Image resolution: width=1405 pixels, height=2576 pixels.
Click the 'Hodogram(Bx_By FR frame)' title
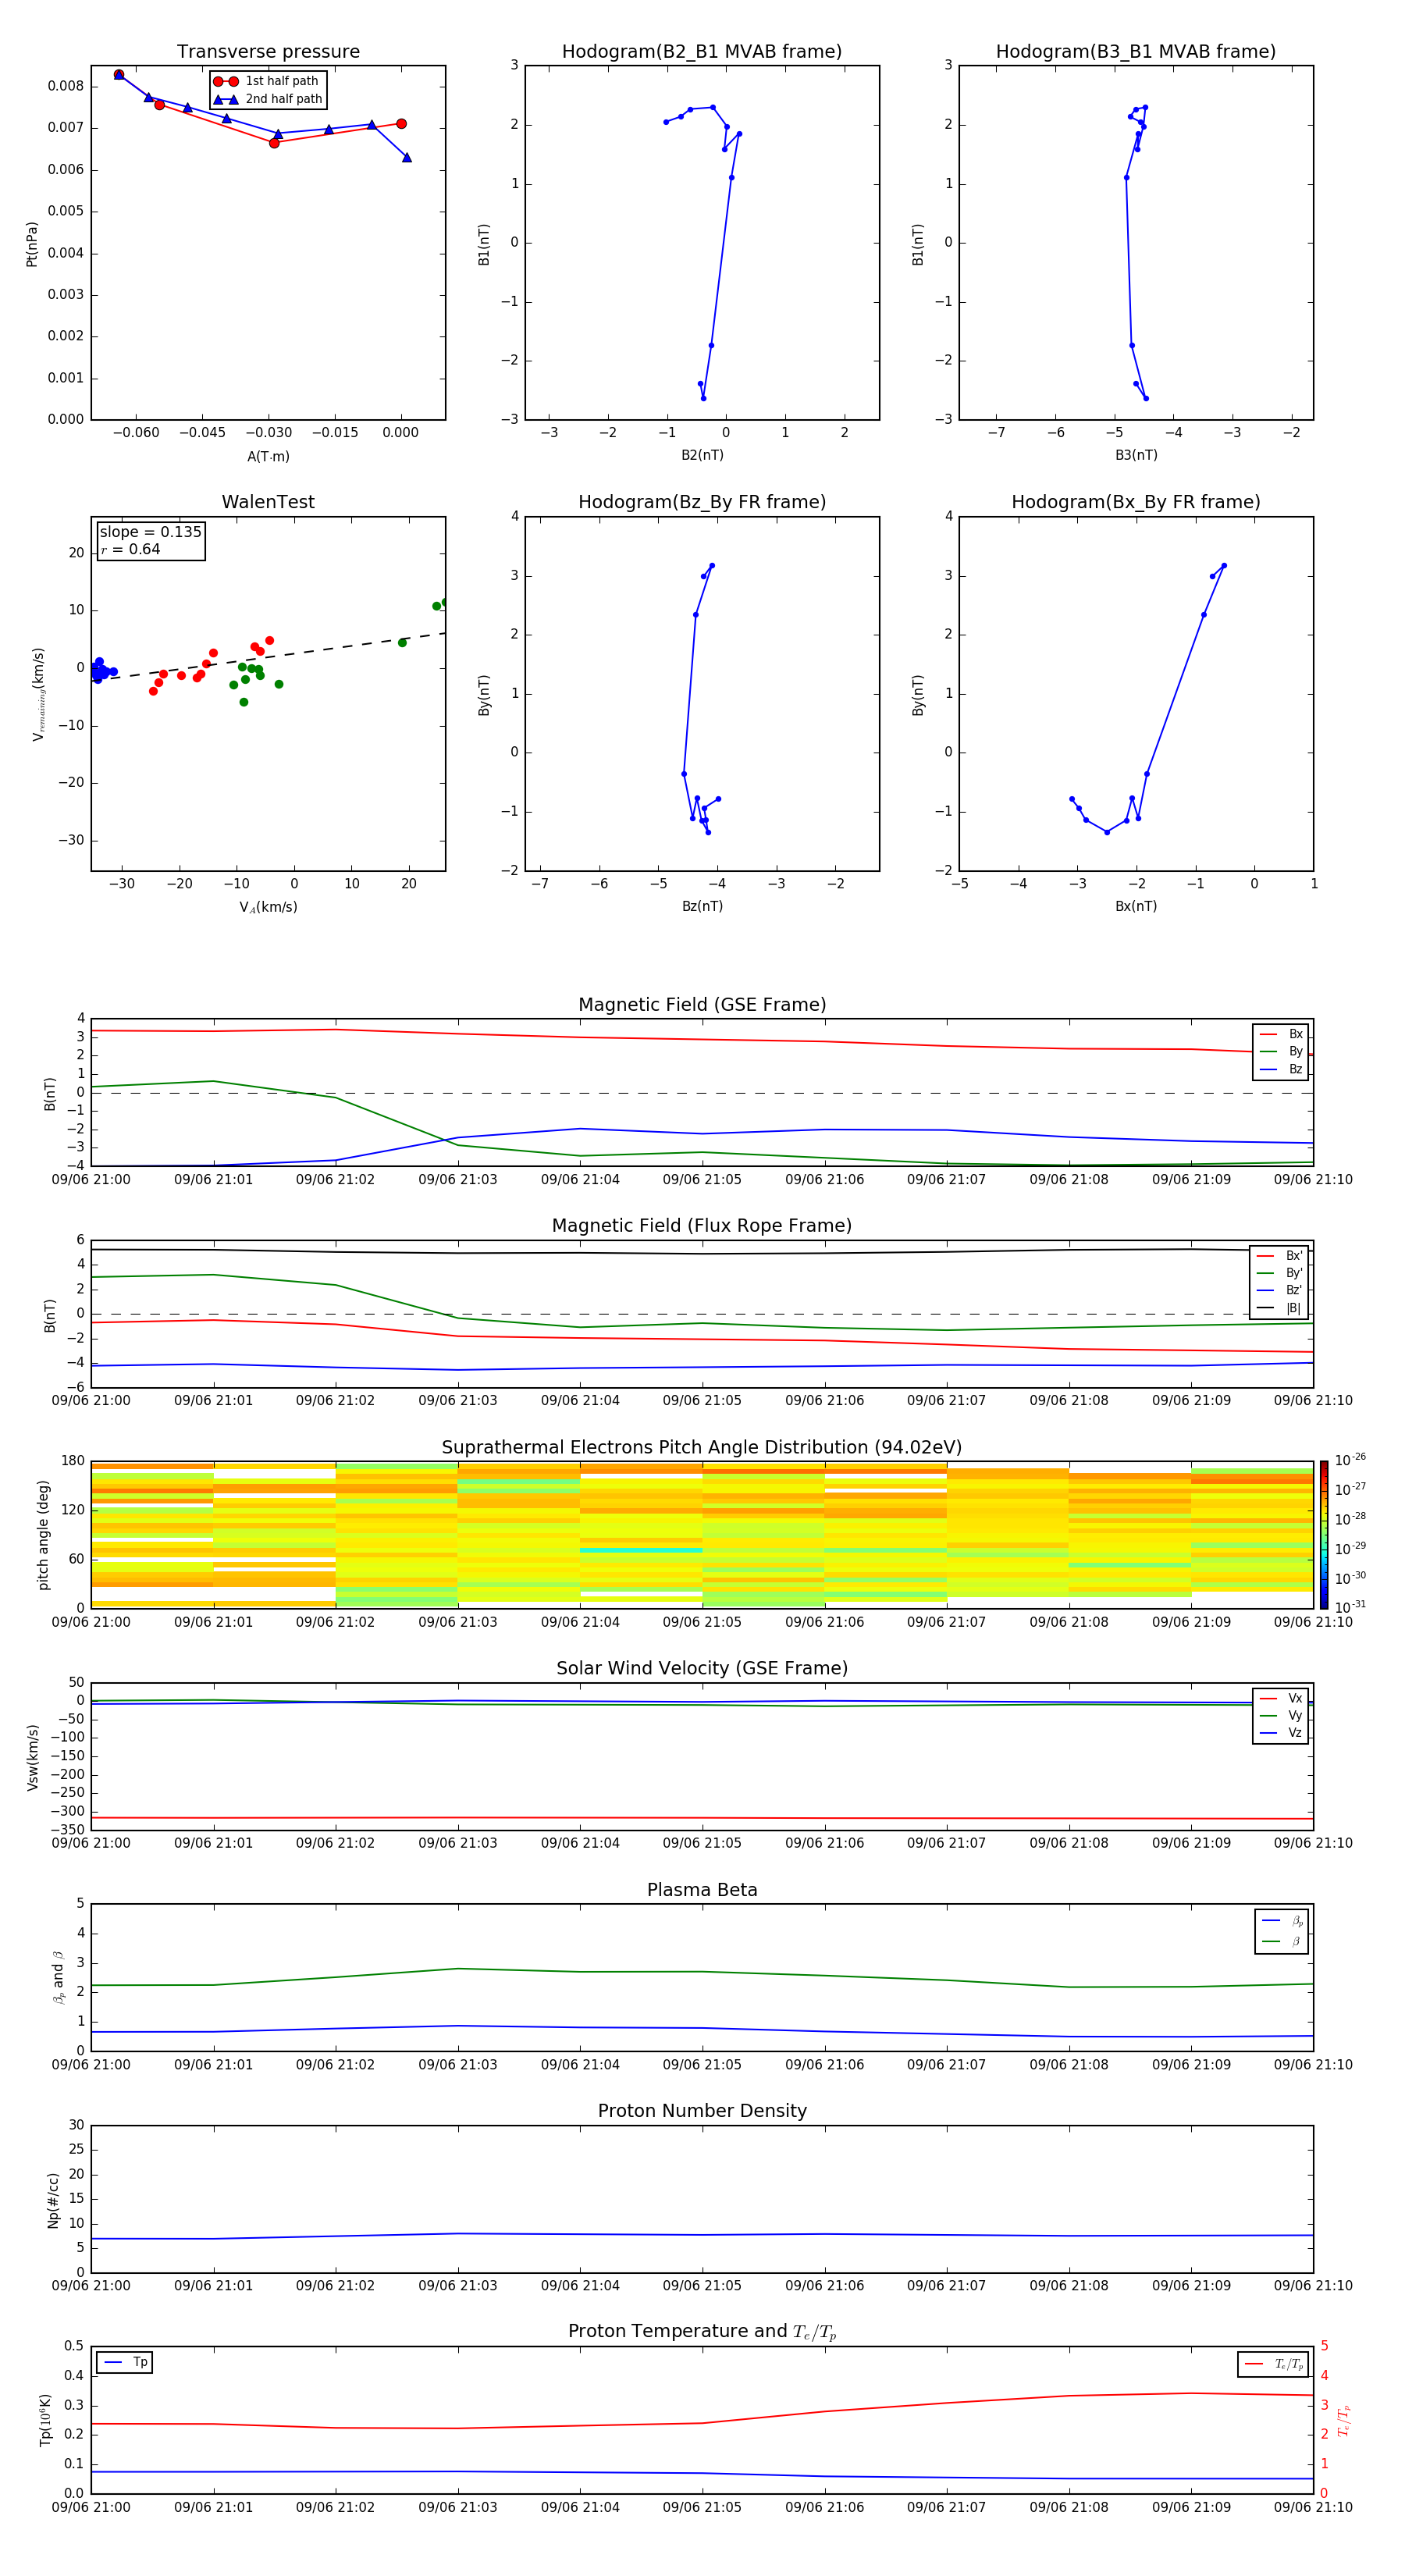[1136, 502]
